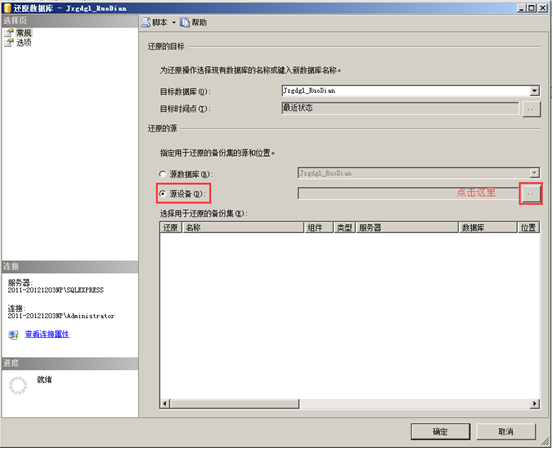The width and height of the screenshot is (553, 451).
Task: Click the 选项 page icon
Action: (9, 43)
